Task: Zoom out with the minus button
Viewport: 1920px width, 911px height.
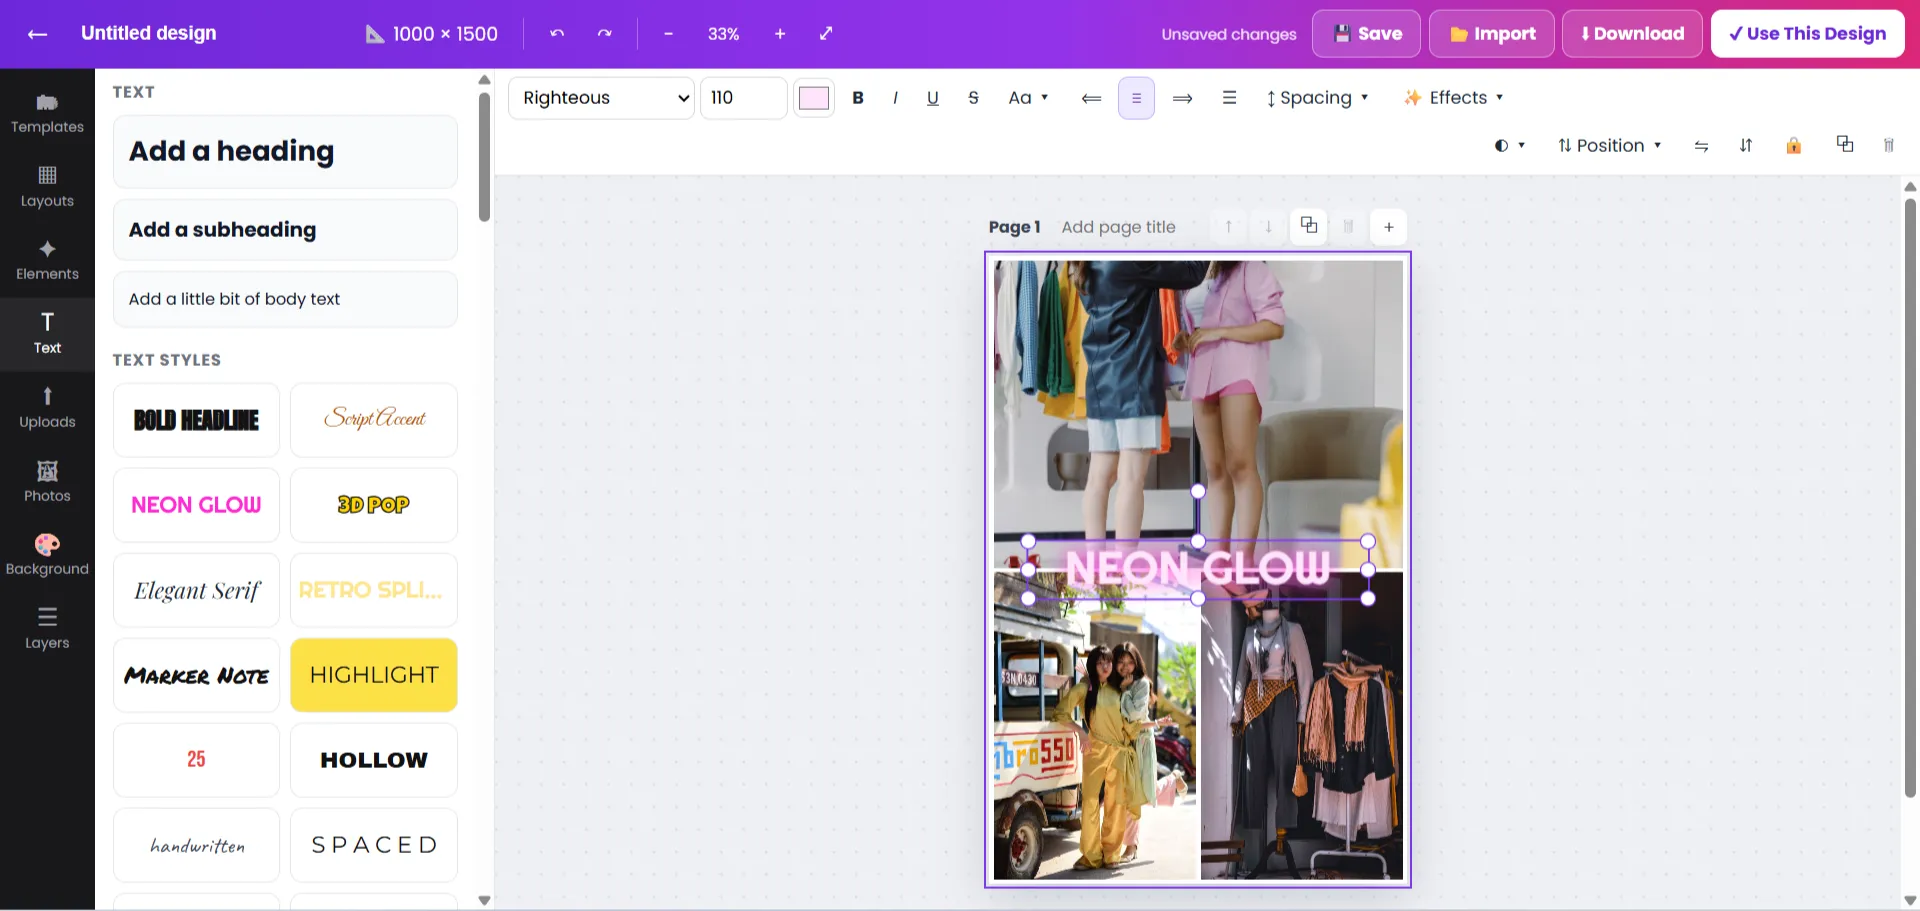Action: click(668, 33)
